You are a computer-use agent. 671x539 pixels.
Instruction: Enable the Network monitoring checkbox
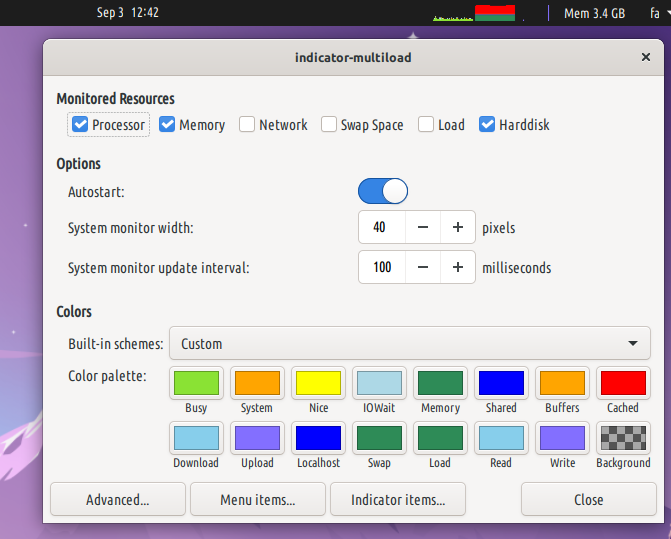click(247, 125)
